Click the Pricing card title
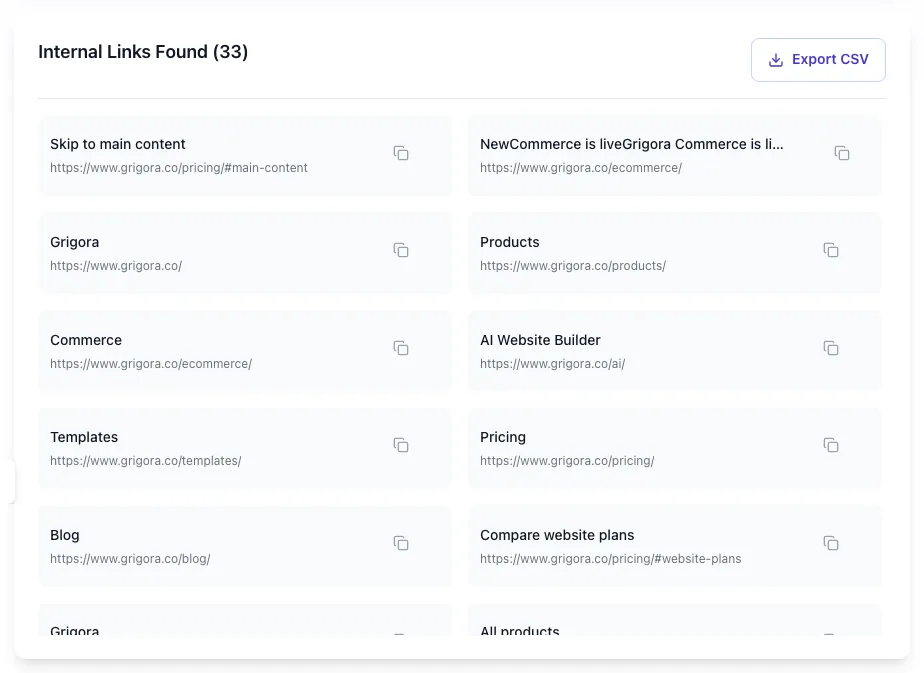The height and width of the screenshot is (673, 924). [x=503, y=437]
